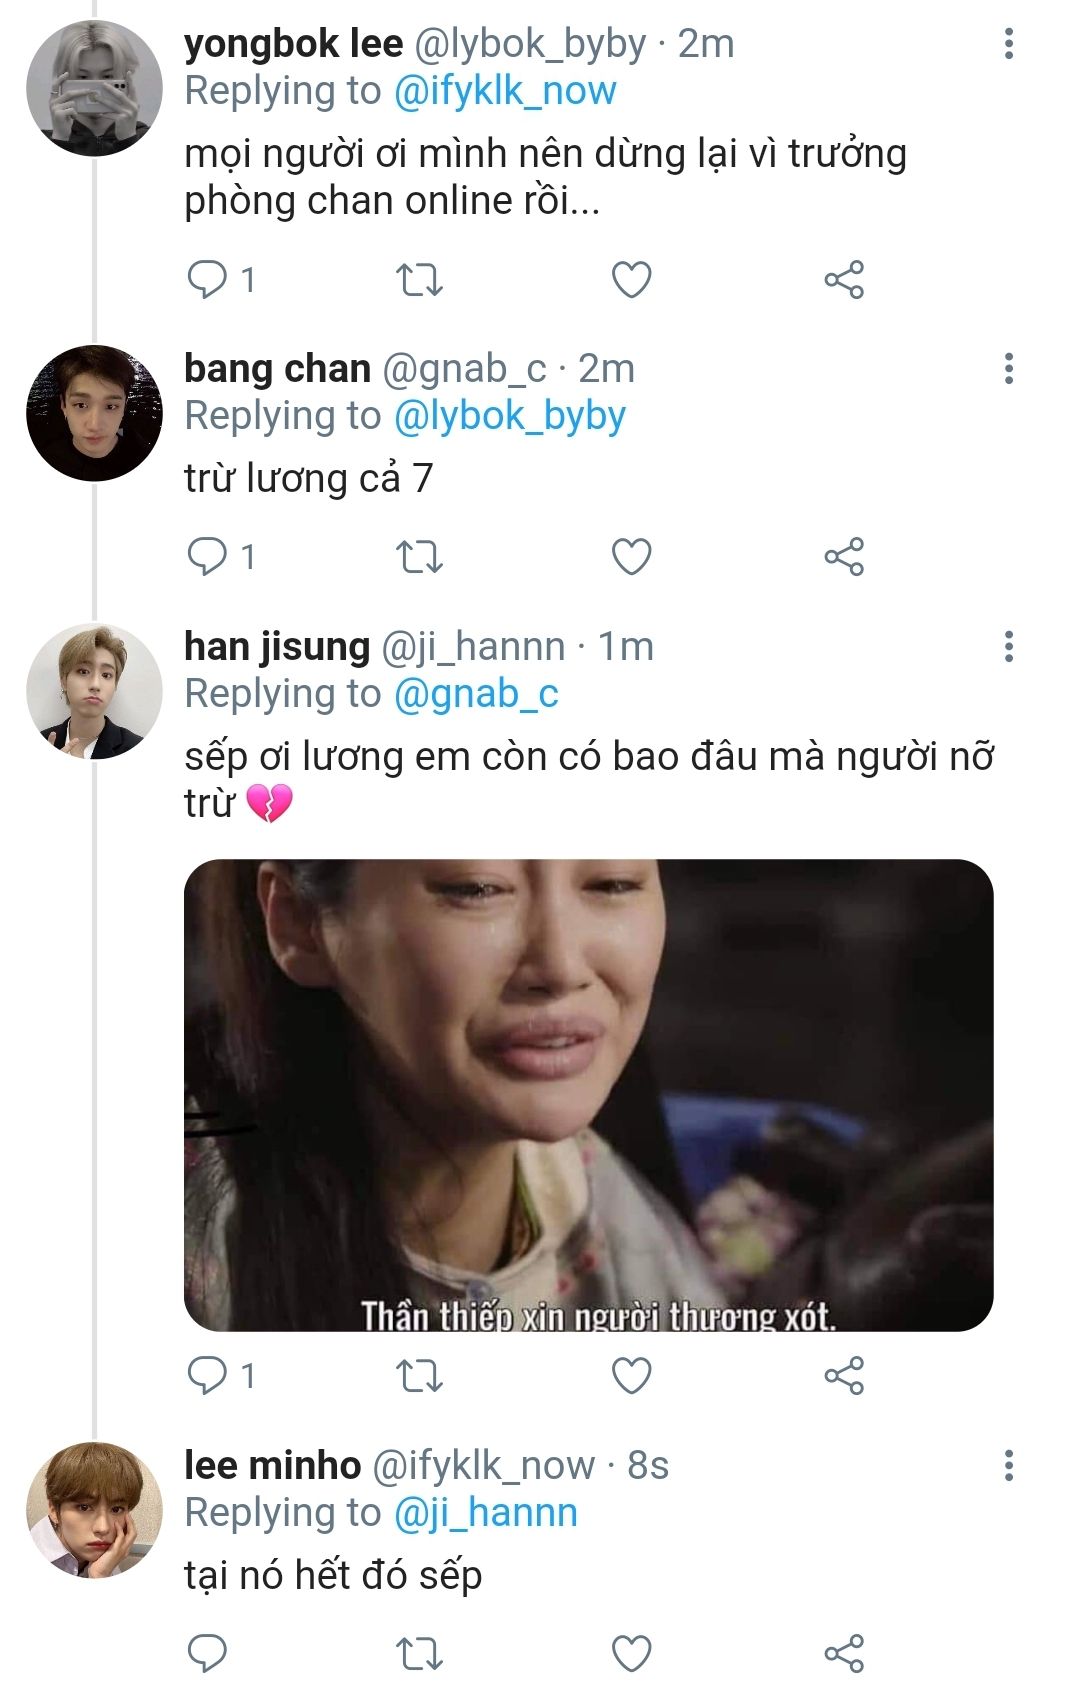Open the crying woman meme image
Image resolution: width=1079 pixels, height=1693 pixels.
click(588, 1095)
